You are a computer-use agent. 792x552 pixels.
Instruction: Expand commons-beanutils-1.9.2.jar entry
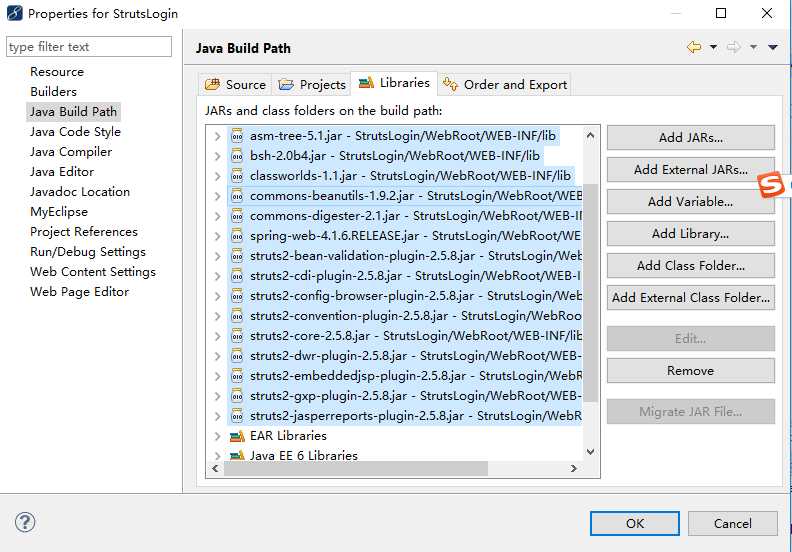point(217,196)
